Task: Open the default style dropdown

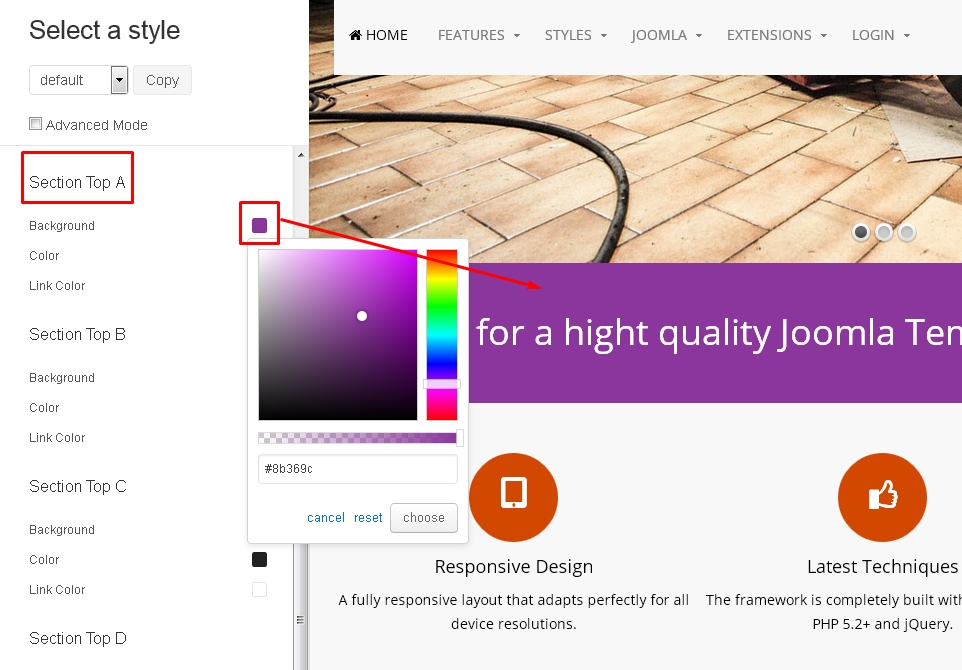Action: (x=79, y=80)
